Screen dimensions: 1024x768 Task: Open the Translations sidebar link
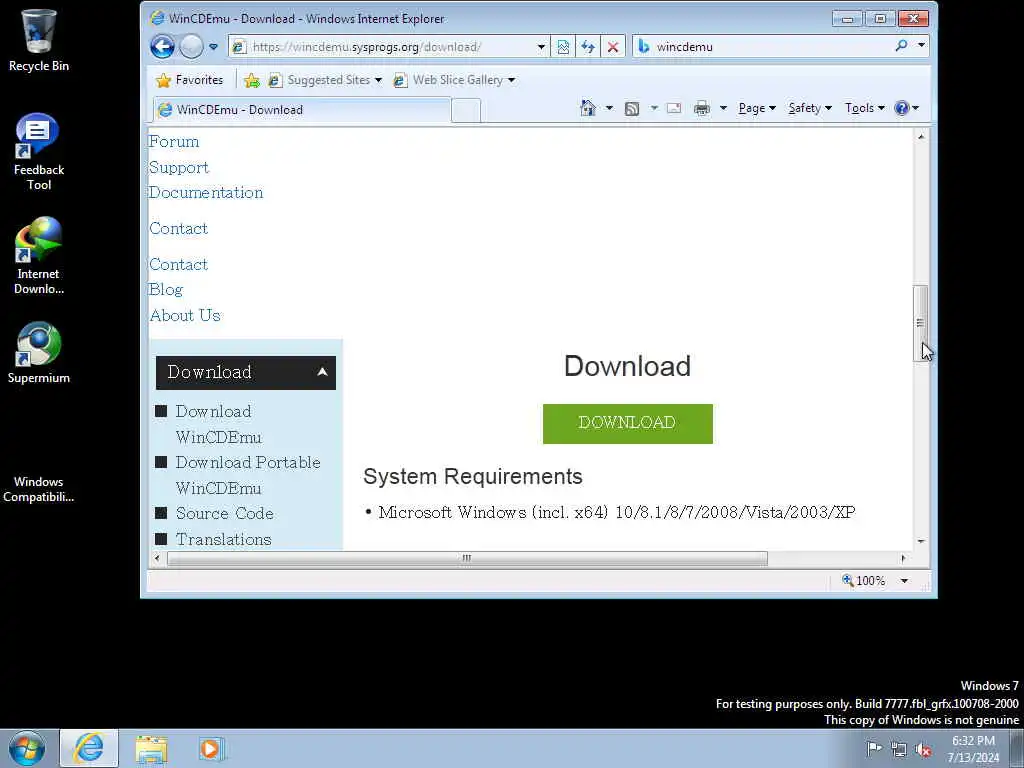coord(223,539)
